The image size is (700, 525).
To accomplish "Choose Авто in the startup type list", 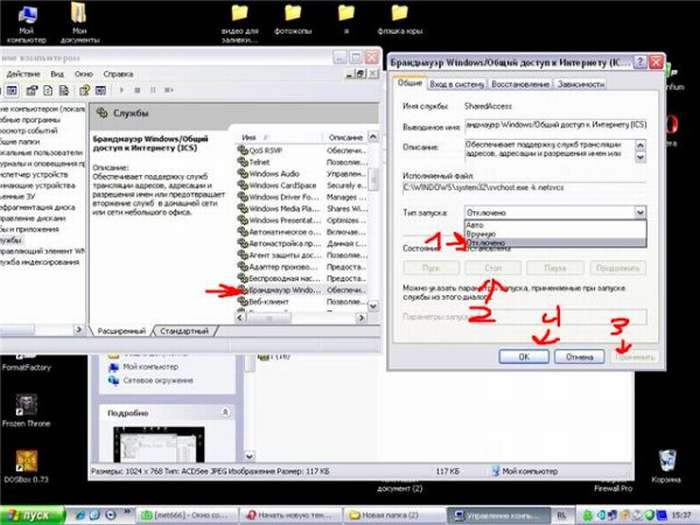I will pos(555,225).
